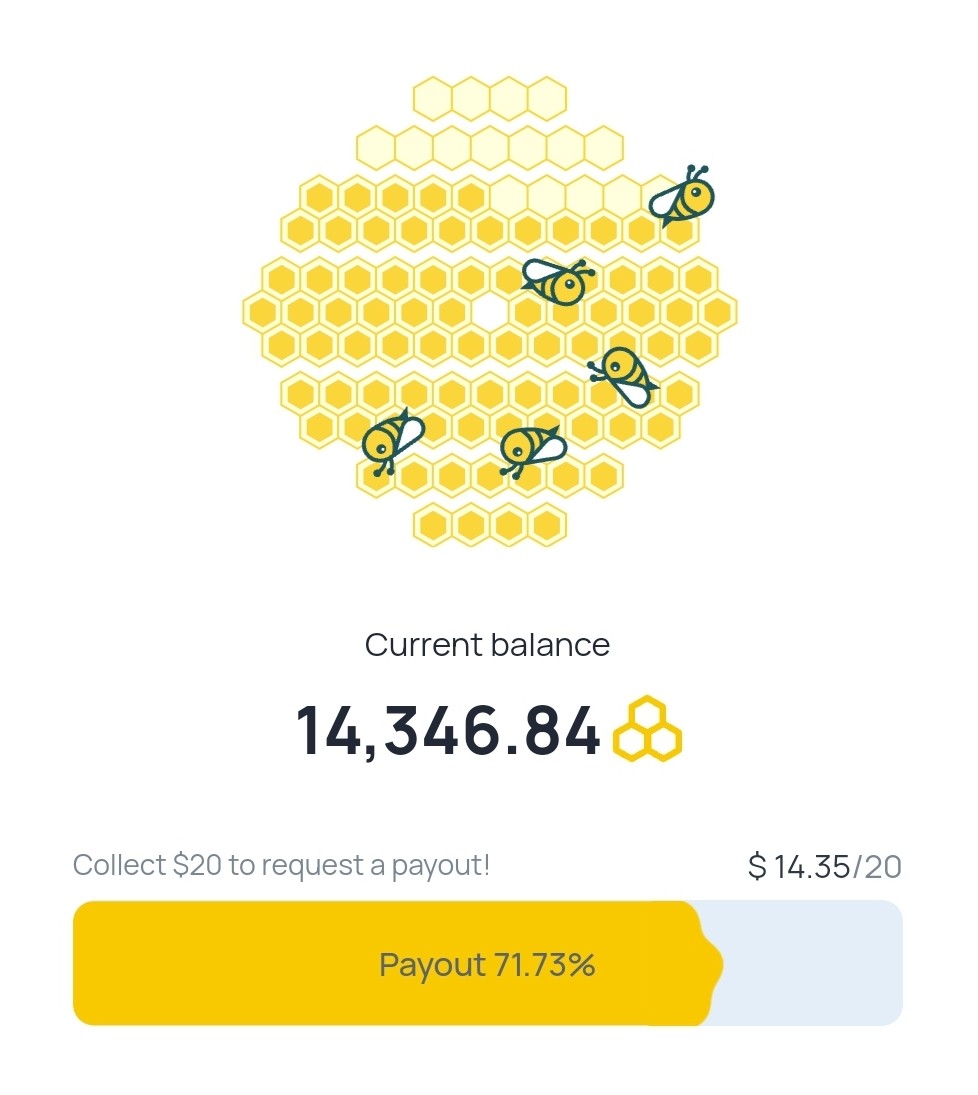Click the Payout 71.73% label text

(487, 965)
